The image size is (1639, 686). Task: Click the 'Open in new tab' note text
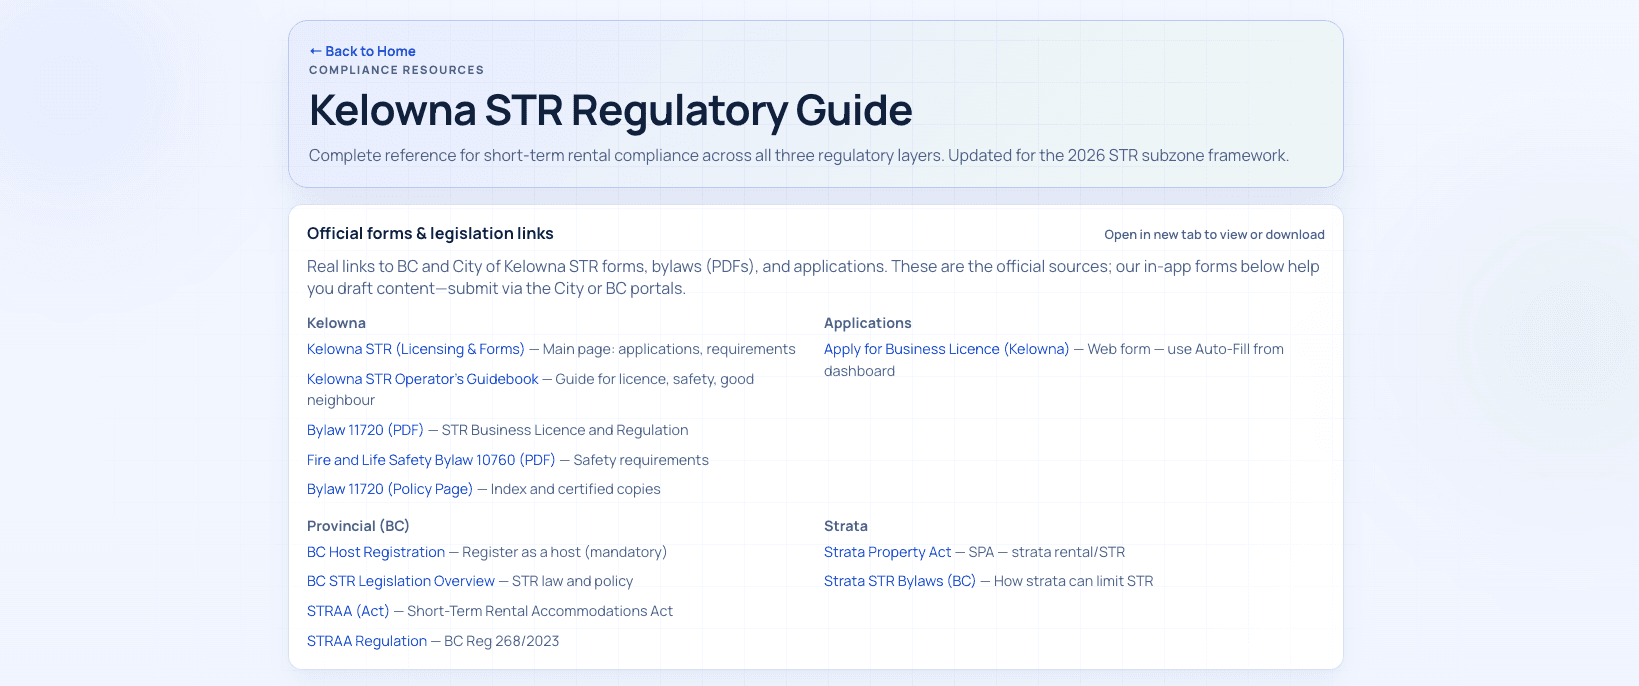(1213, 235)
